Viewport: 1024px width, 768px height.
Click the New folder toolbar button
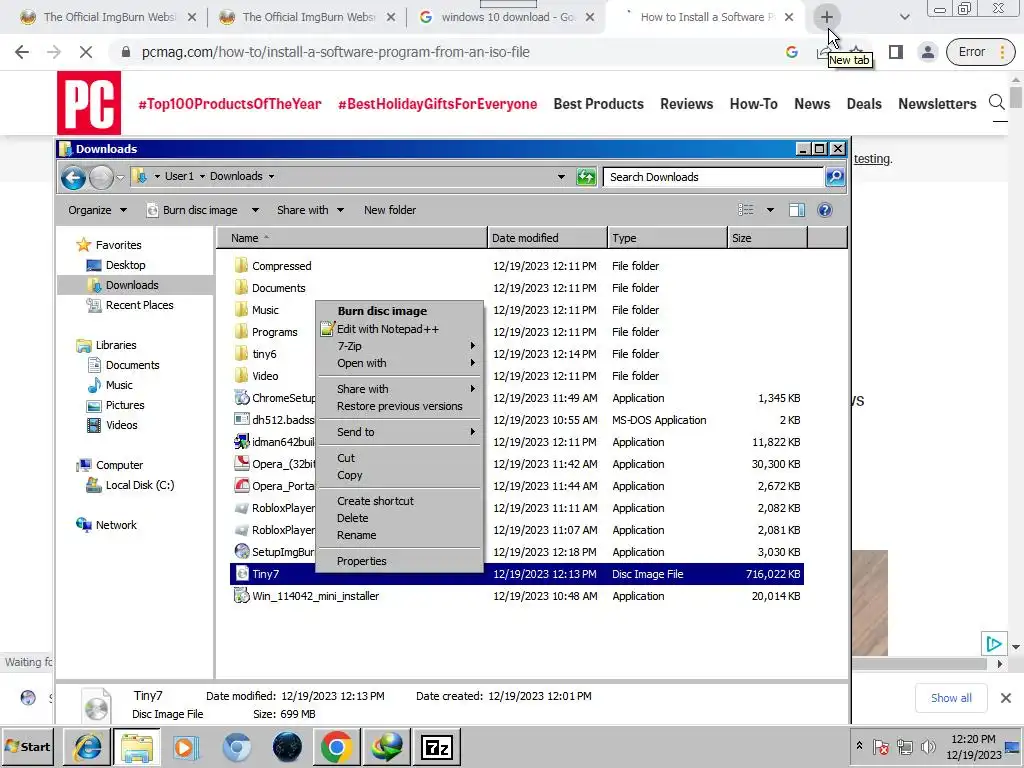tap(390, 210)
